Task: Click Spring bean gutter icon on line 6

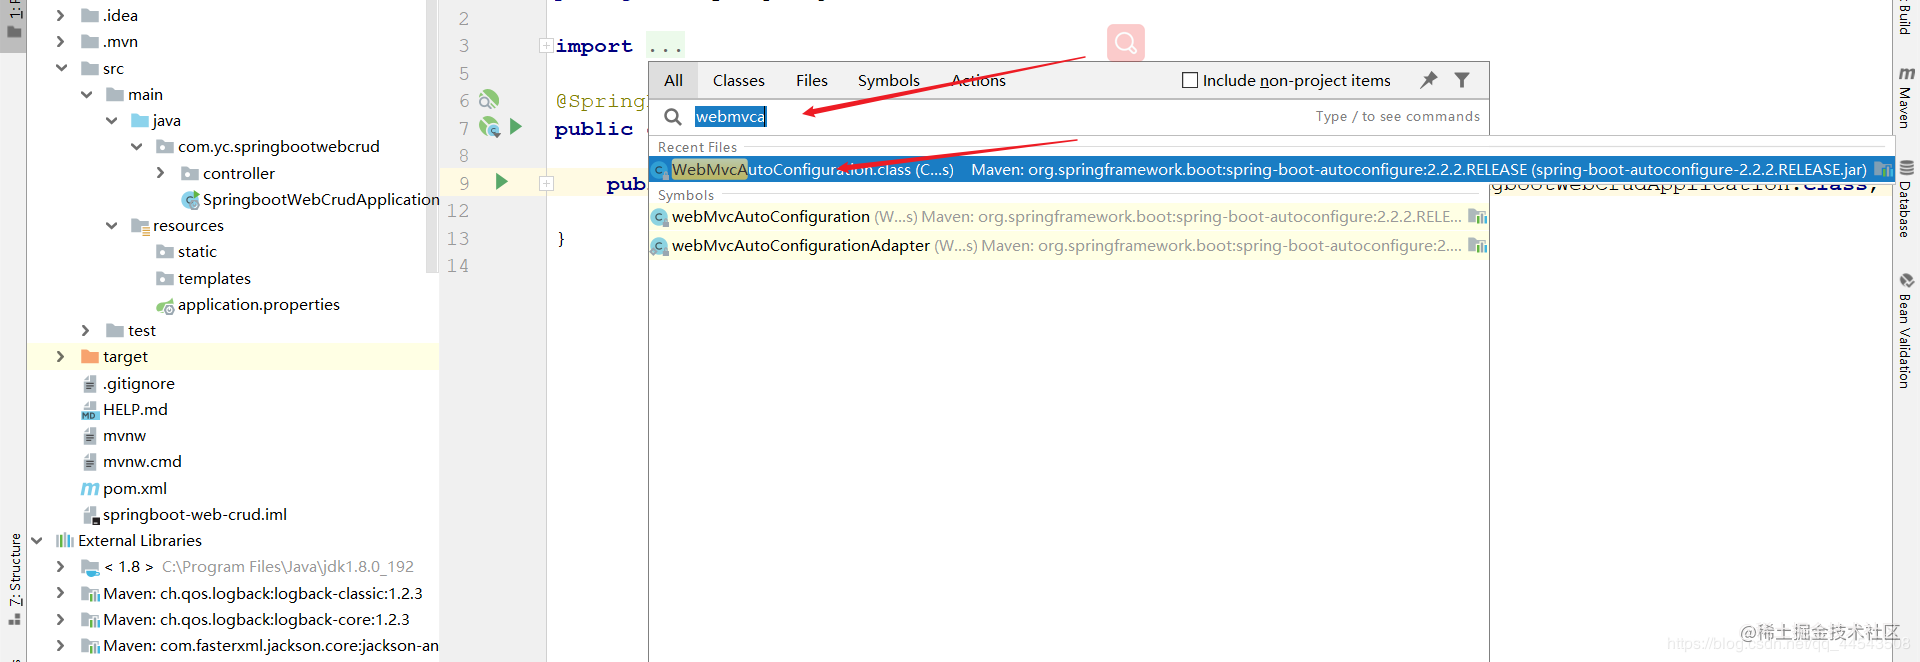Action: click(x=489, y=100)
